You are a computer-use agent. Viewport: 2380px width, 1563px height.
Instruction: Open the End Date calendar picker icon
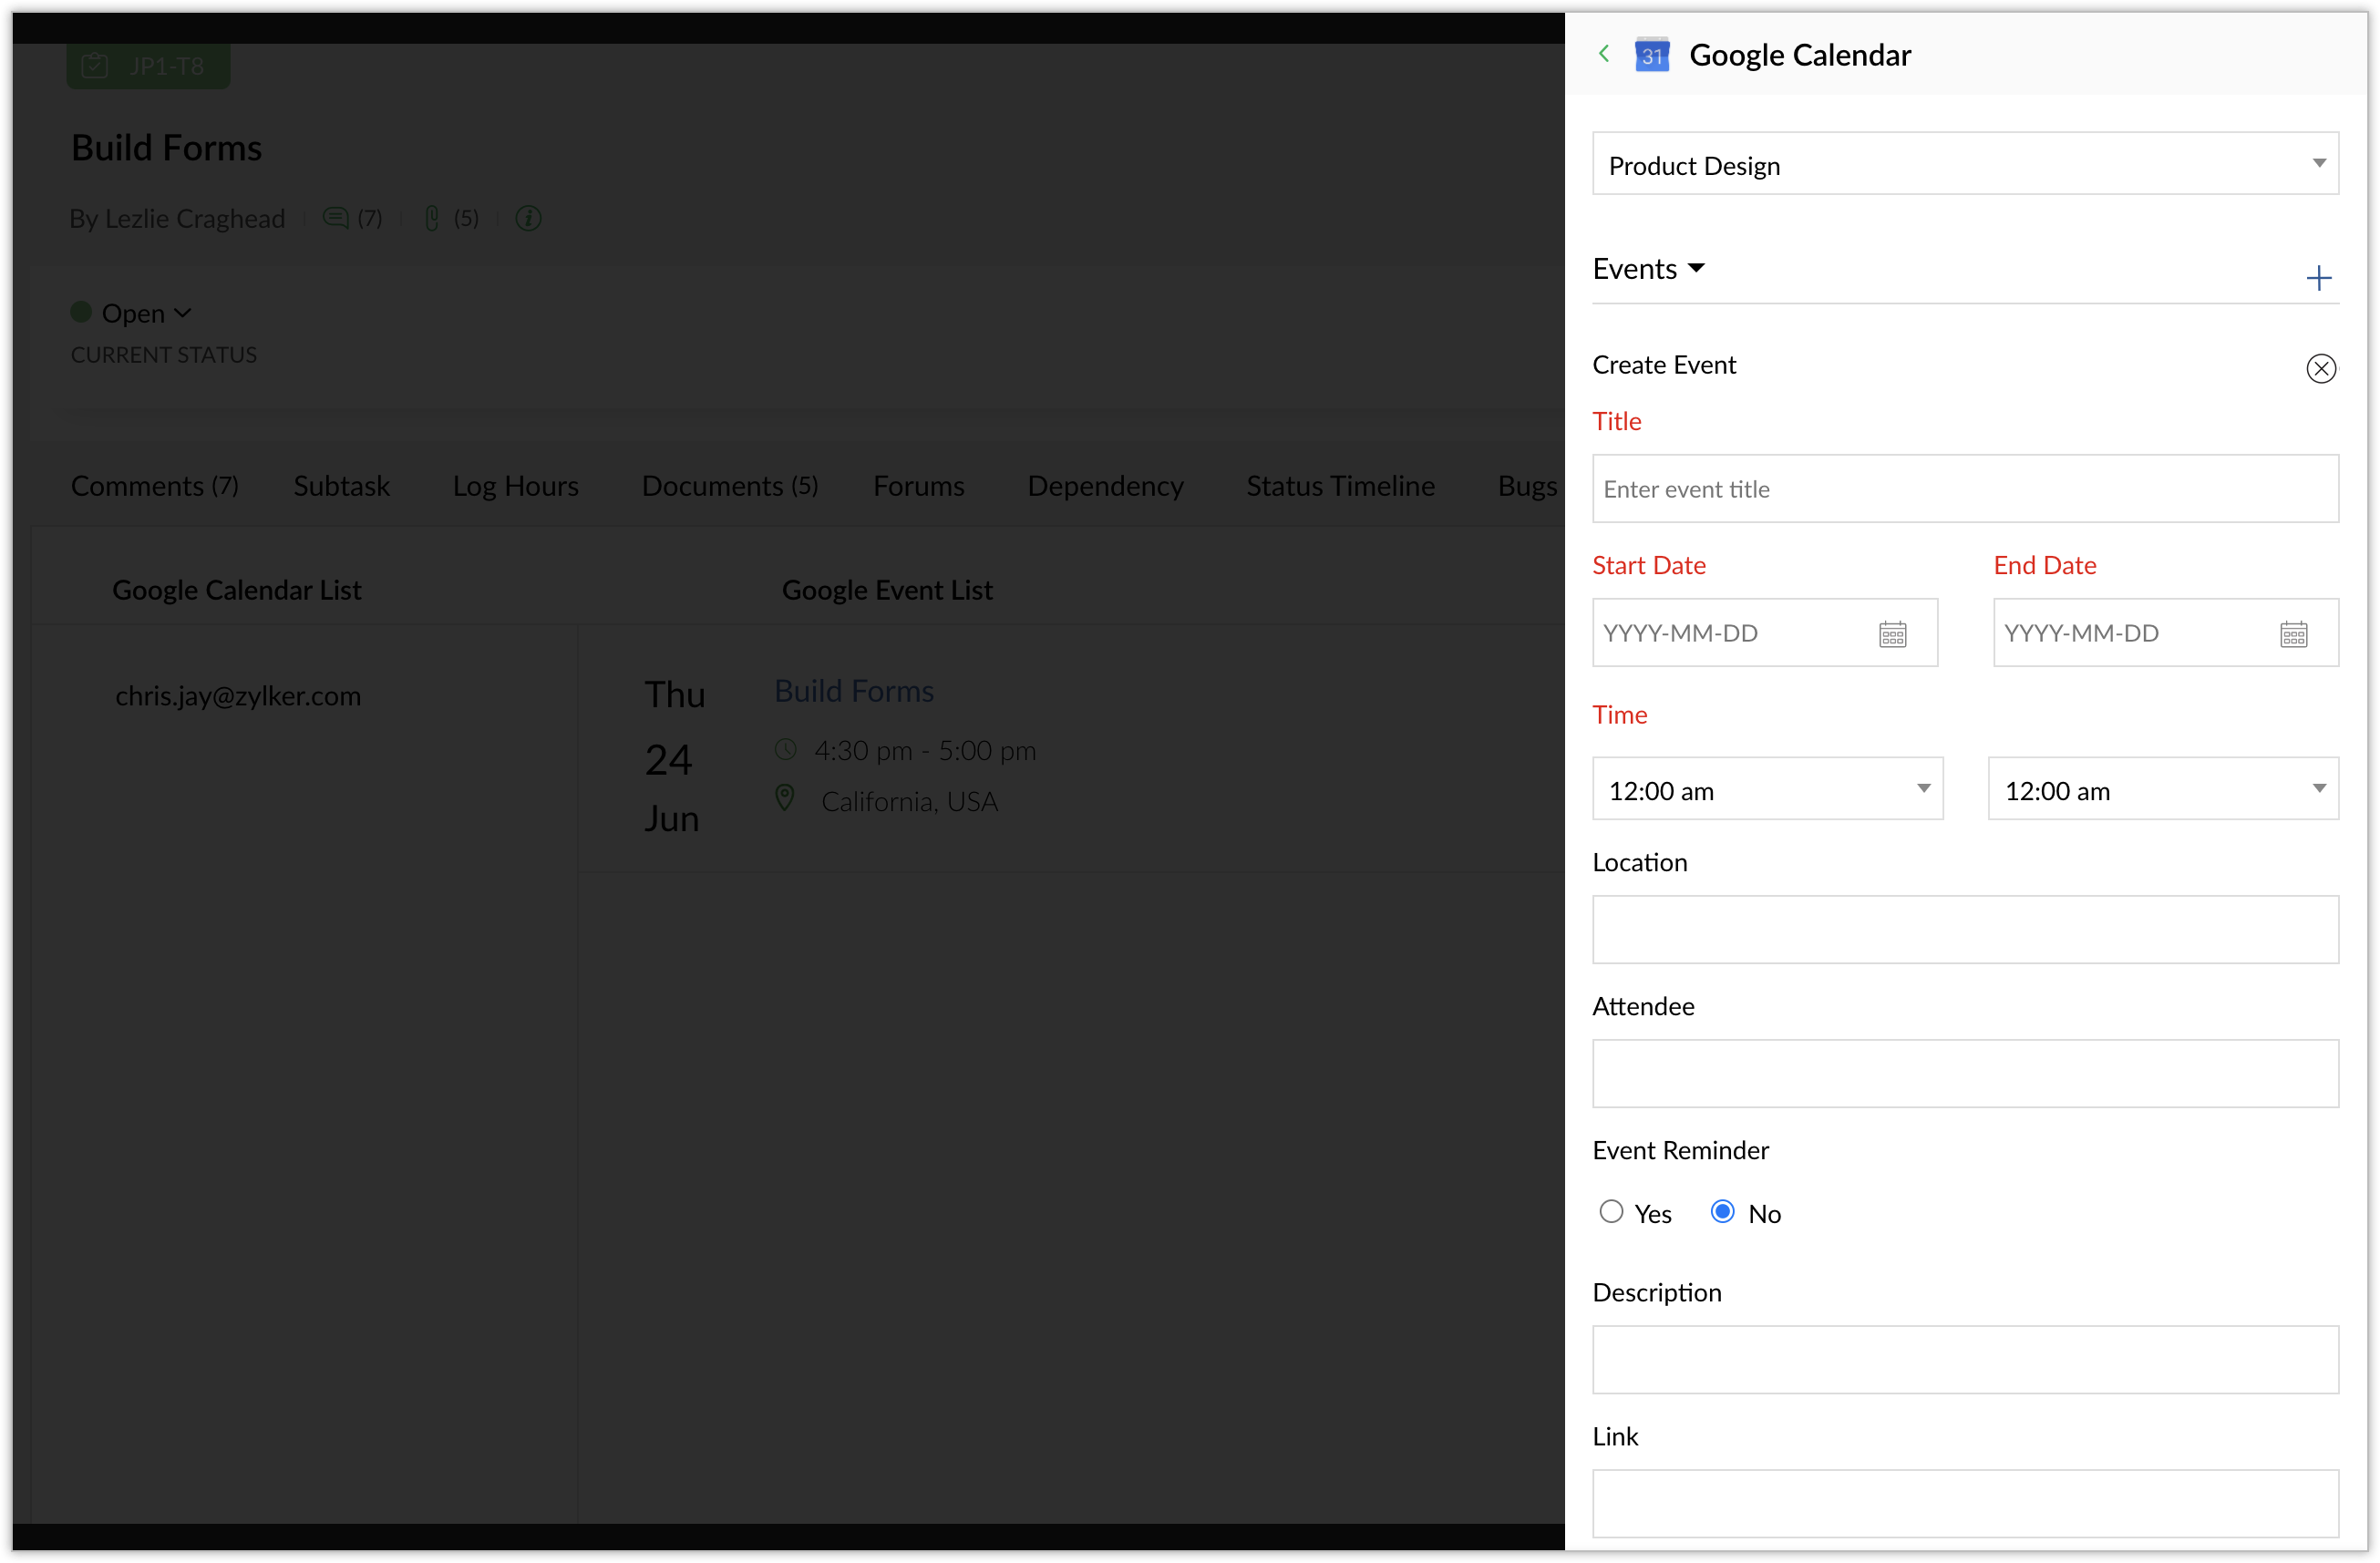pyautogui.click(x=2293, y=634)
